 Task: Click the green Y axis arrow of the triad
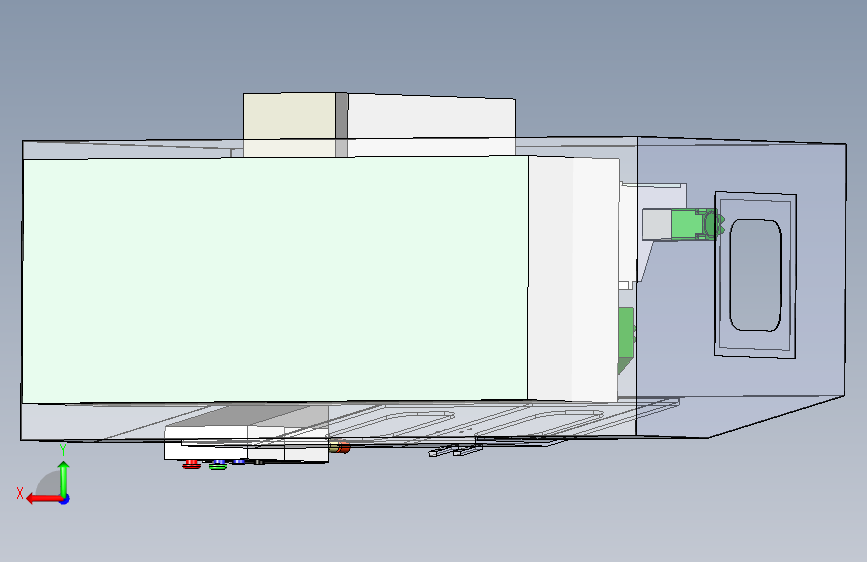(x=64, y=479)
